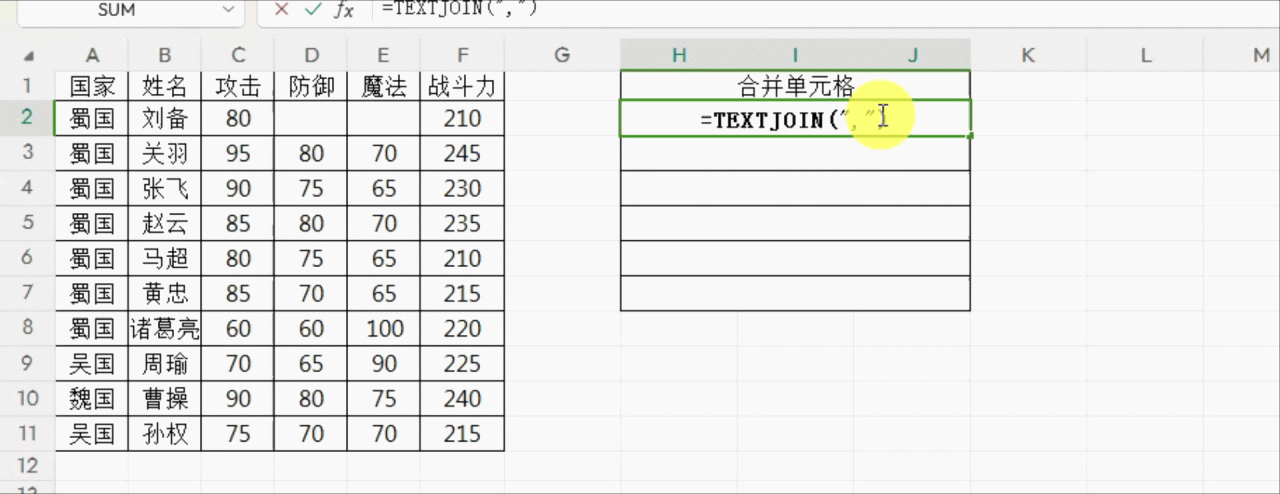Screen dimensions: 1280x494
Task: Click the 战斗力 value 220
Action: click(x=462, y=329)
